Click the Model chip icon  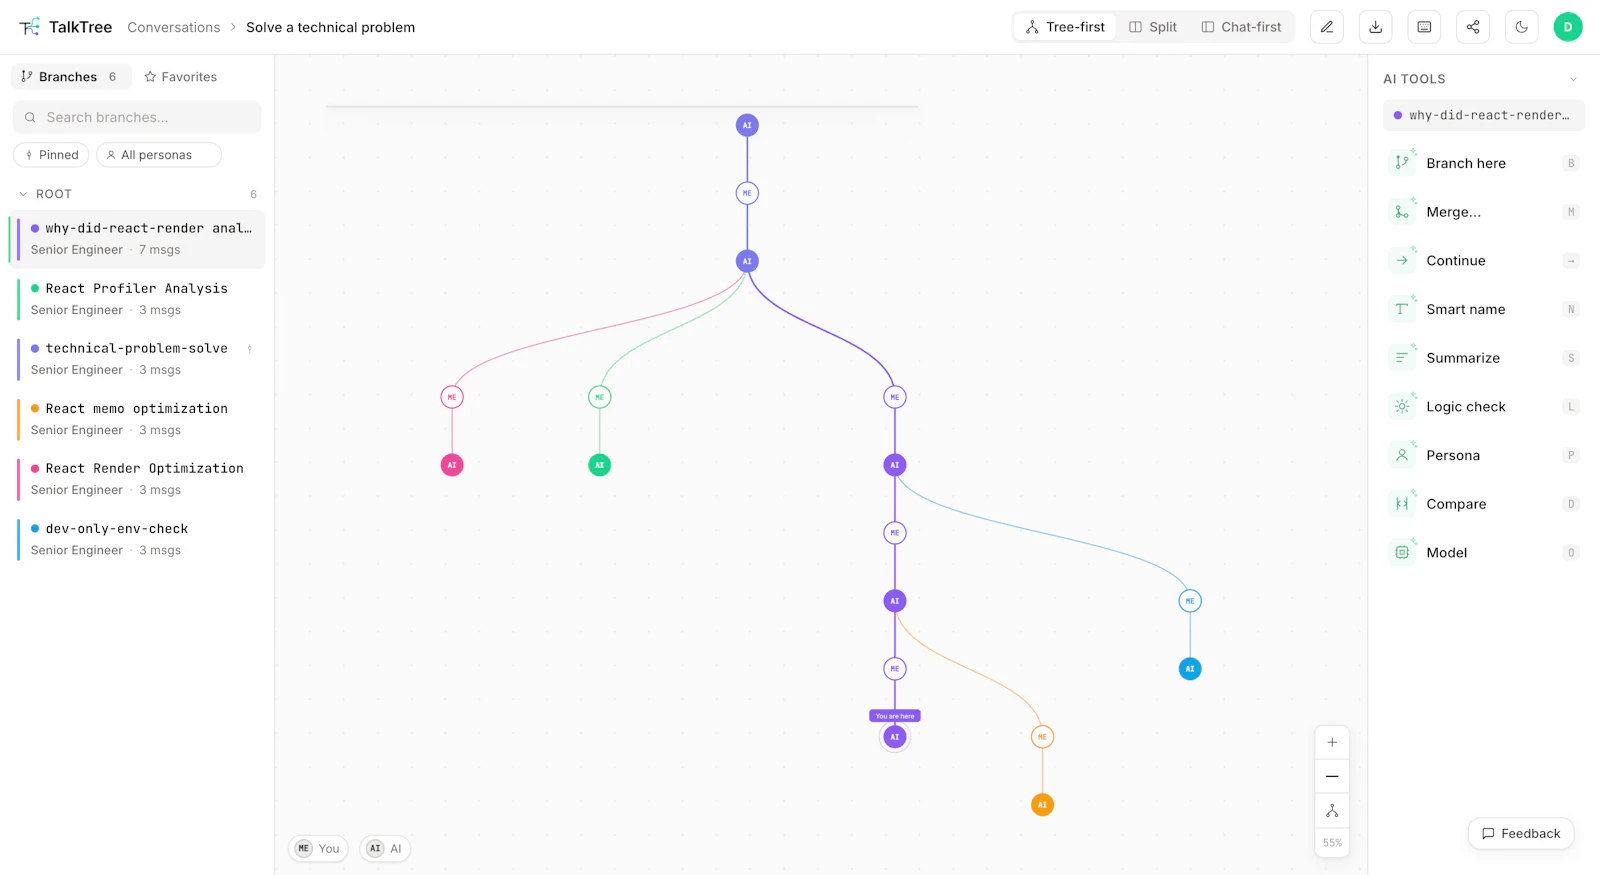pos(1402,553)
